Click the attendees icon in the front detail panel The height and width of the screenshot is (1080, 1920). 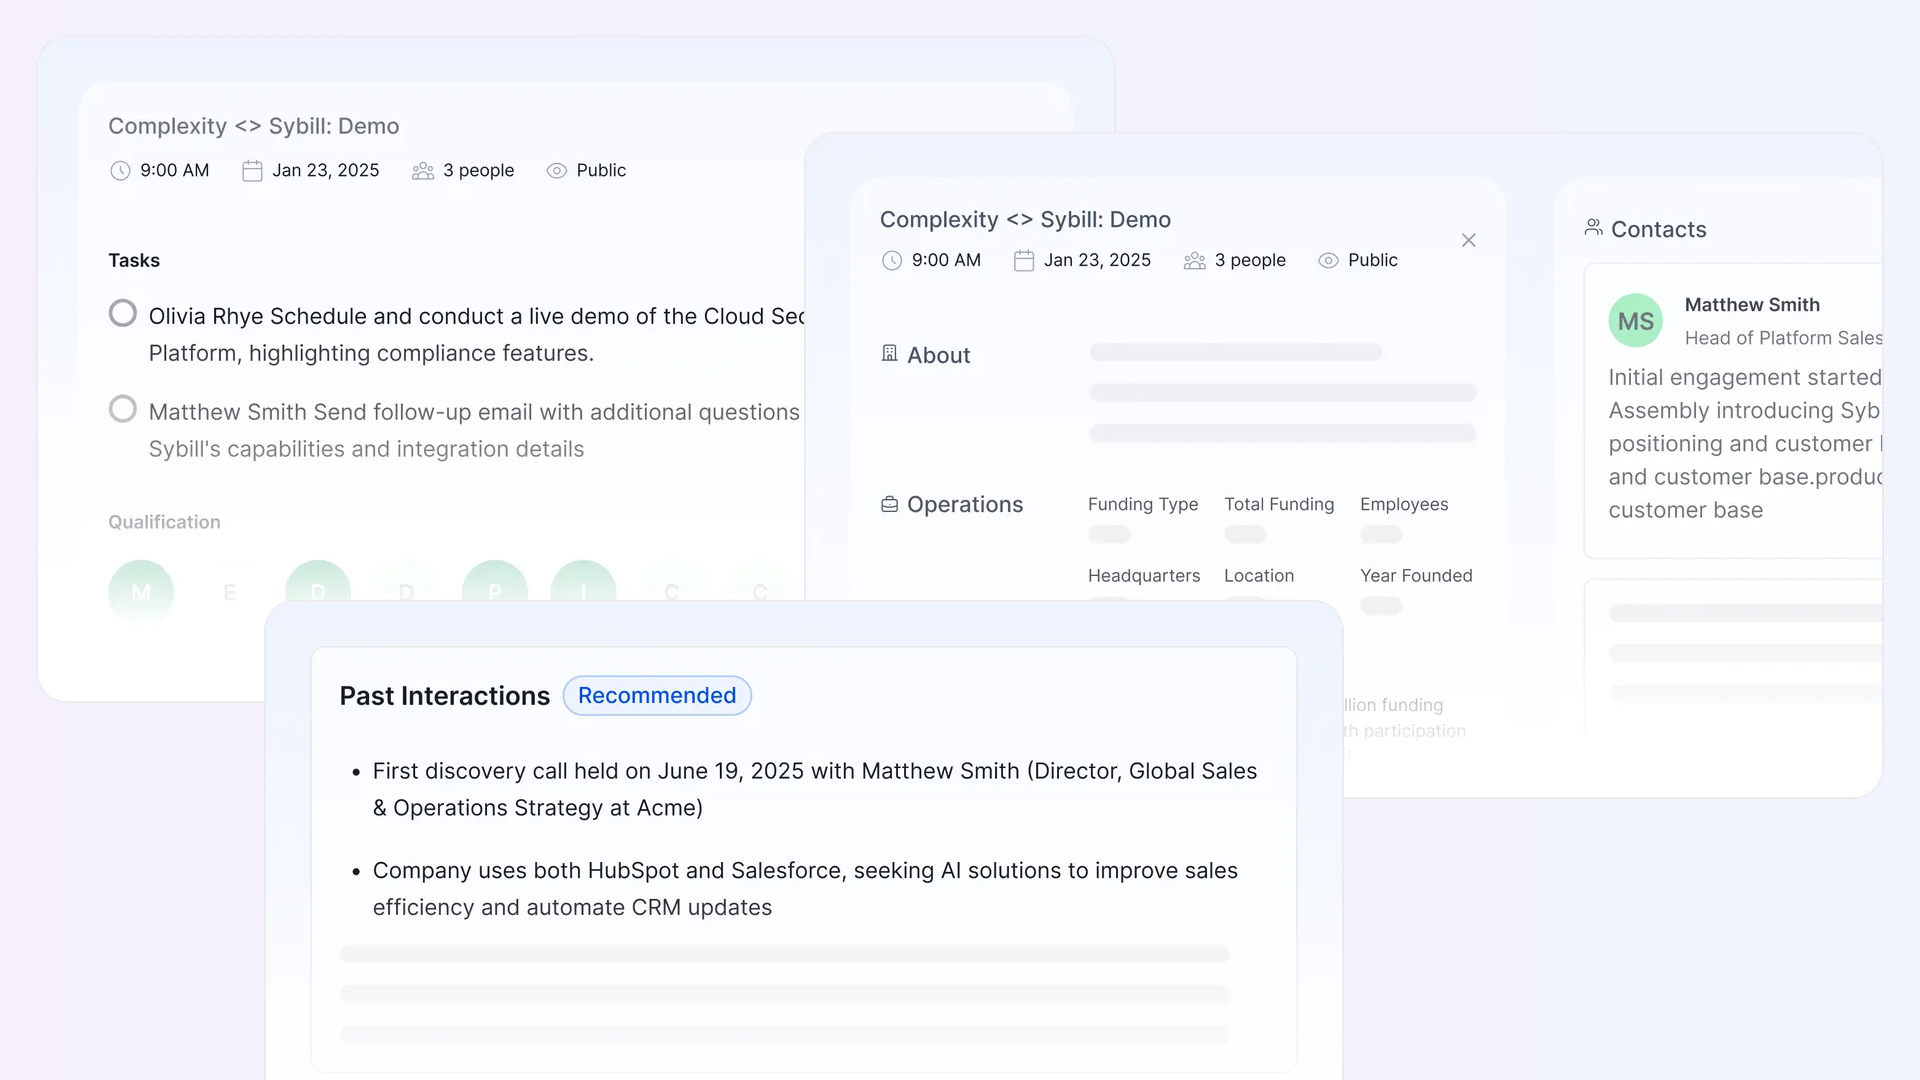[1195, 261]
